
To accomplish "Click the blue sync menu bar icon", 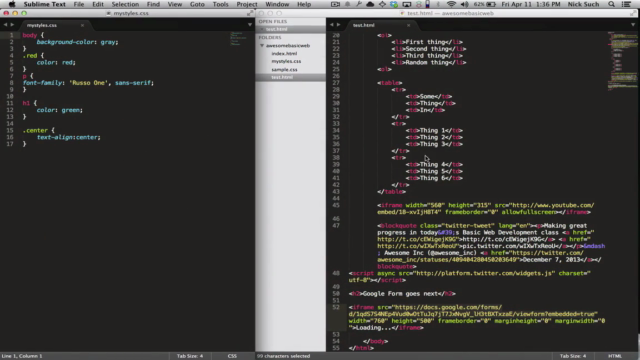I will tap(394, 4).
